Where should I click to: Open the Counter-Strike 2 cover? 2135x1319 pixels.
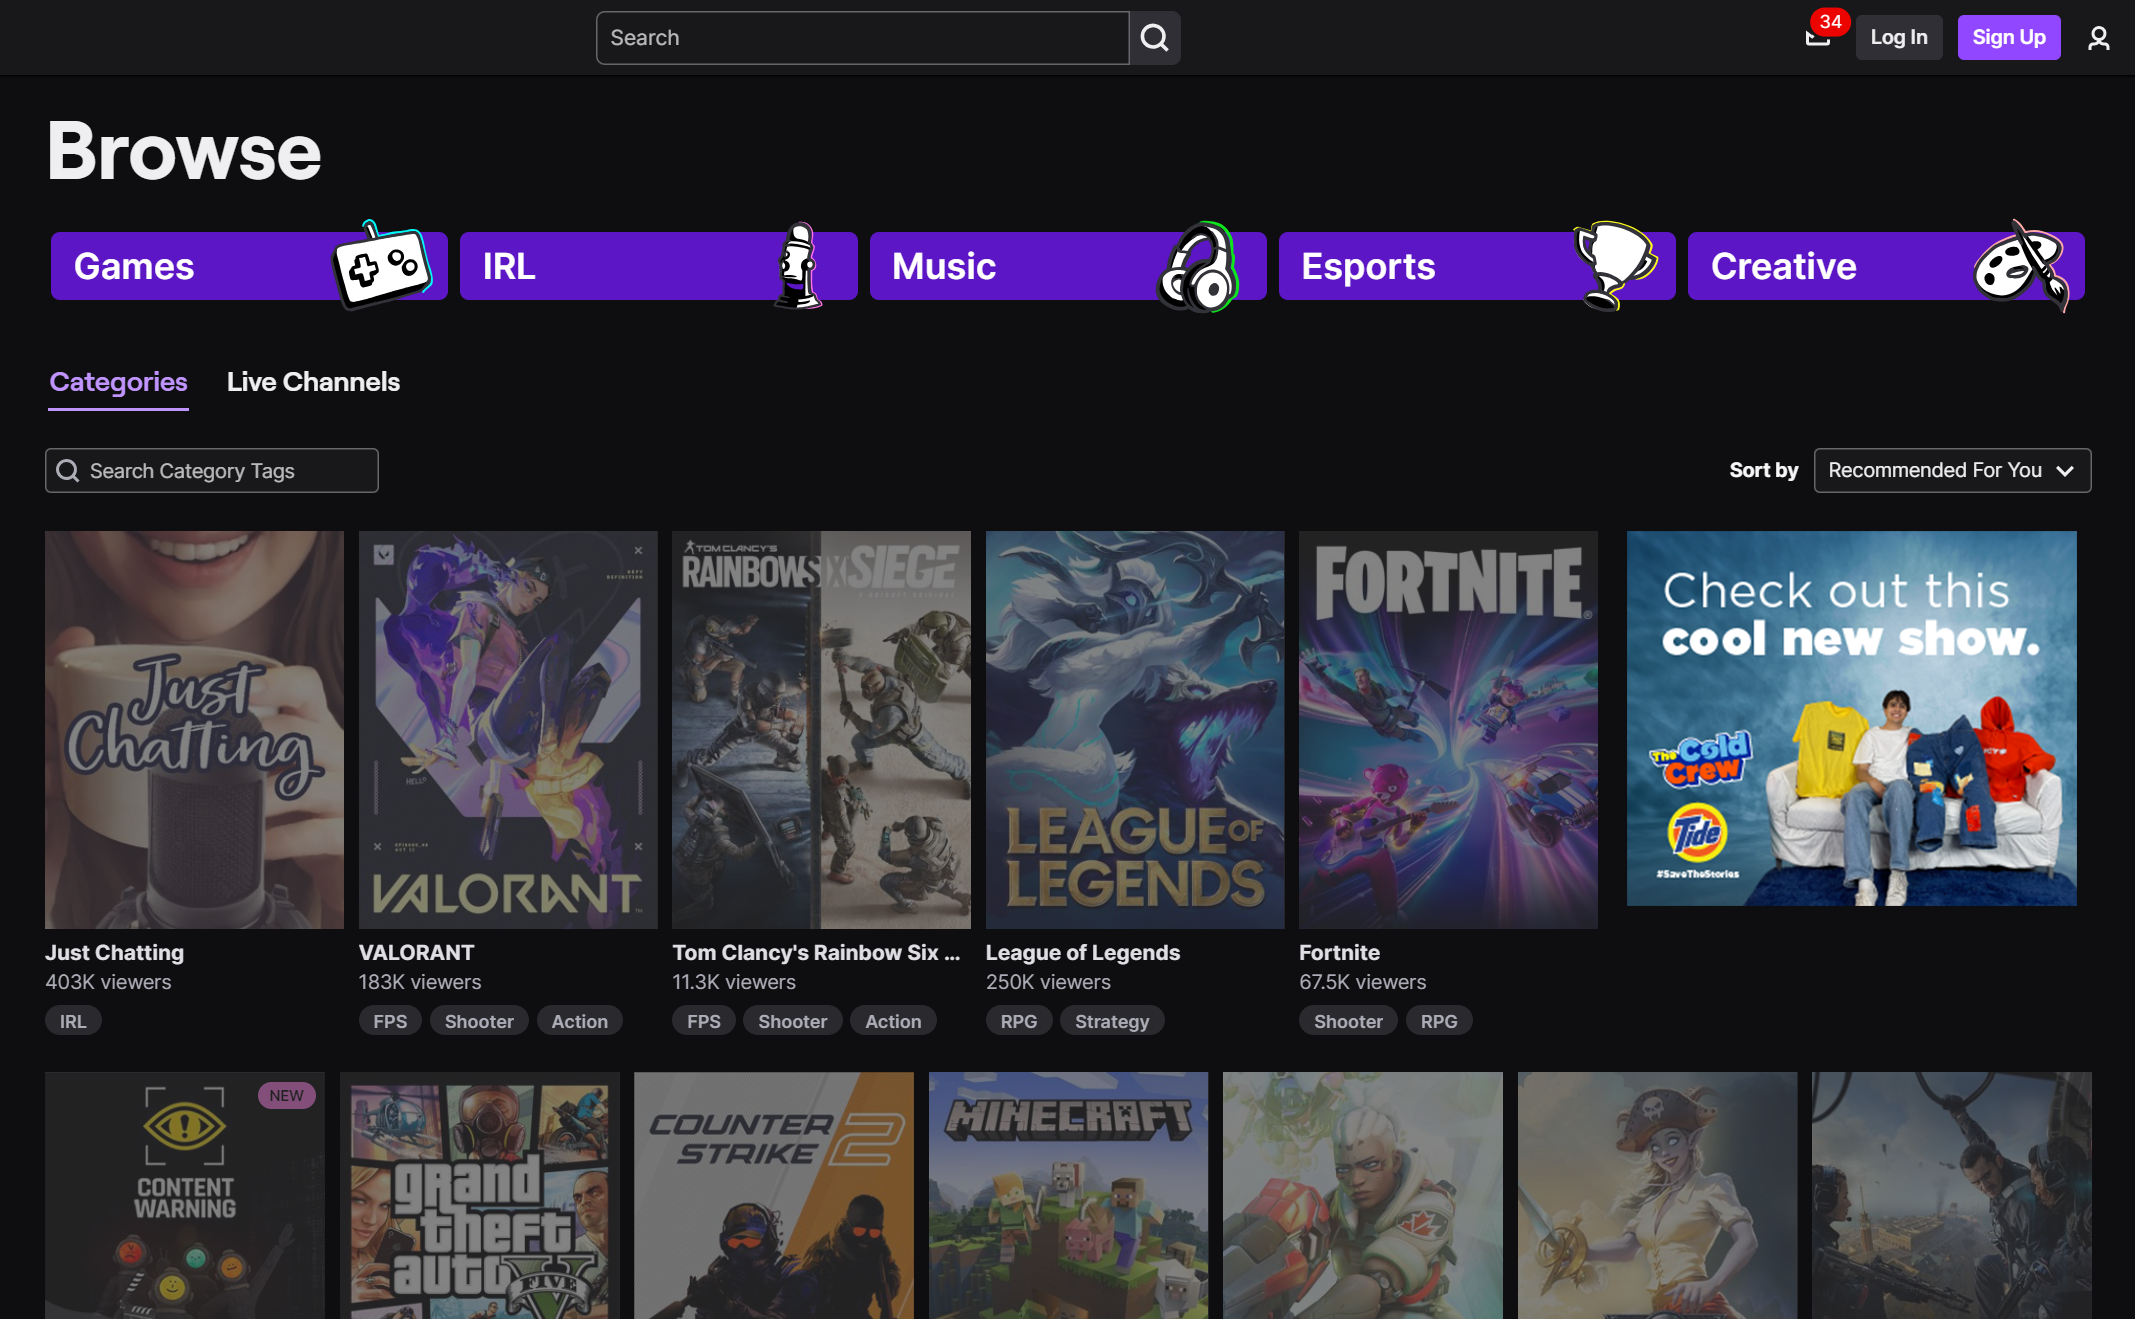coord(774,1195)
